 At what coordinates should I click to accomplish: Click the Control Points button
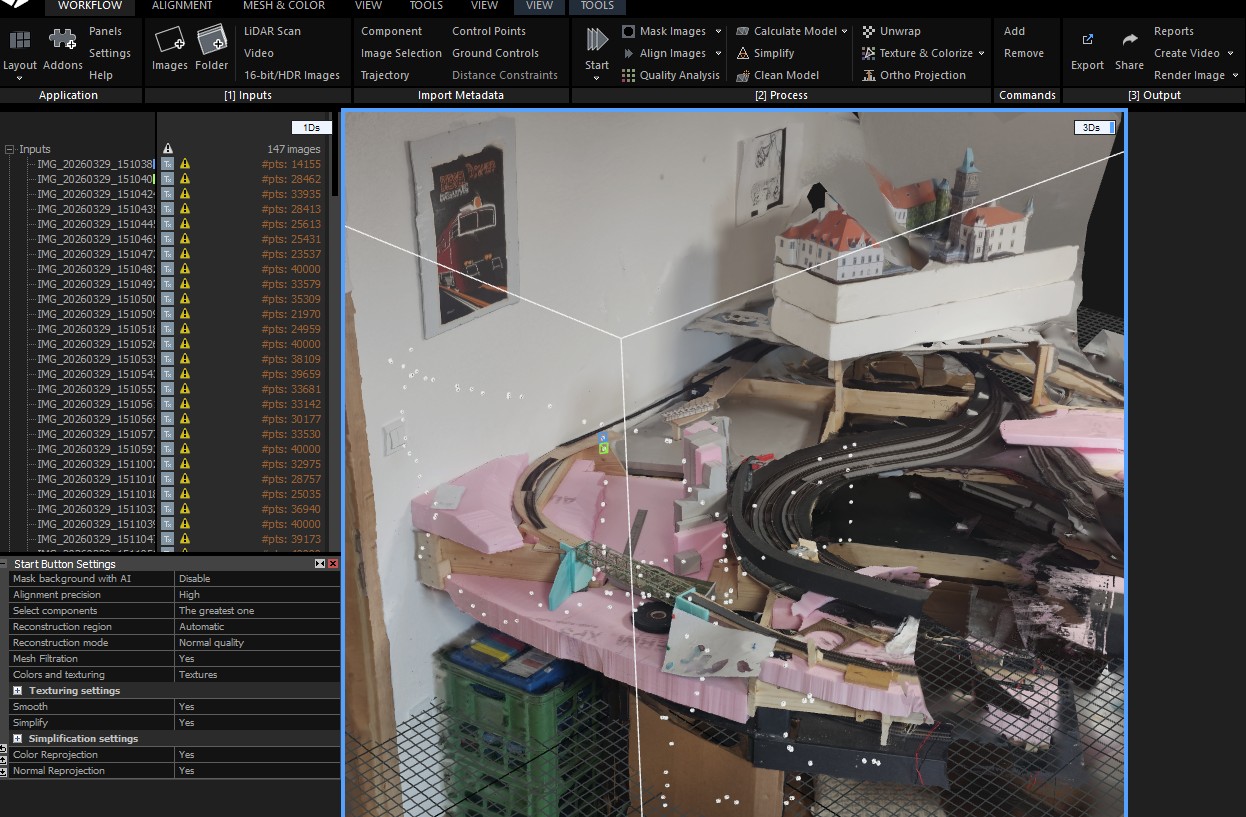tap(488, 31)
